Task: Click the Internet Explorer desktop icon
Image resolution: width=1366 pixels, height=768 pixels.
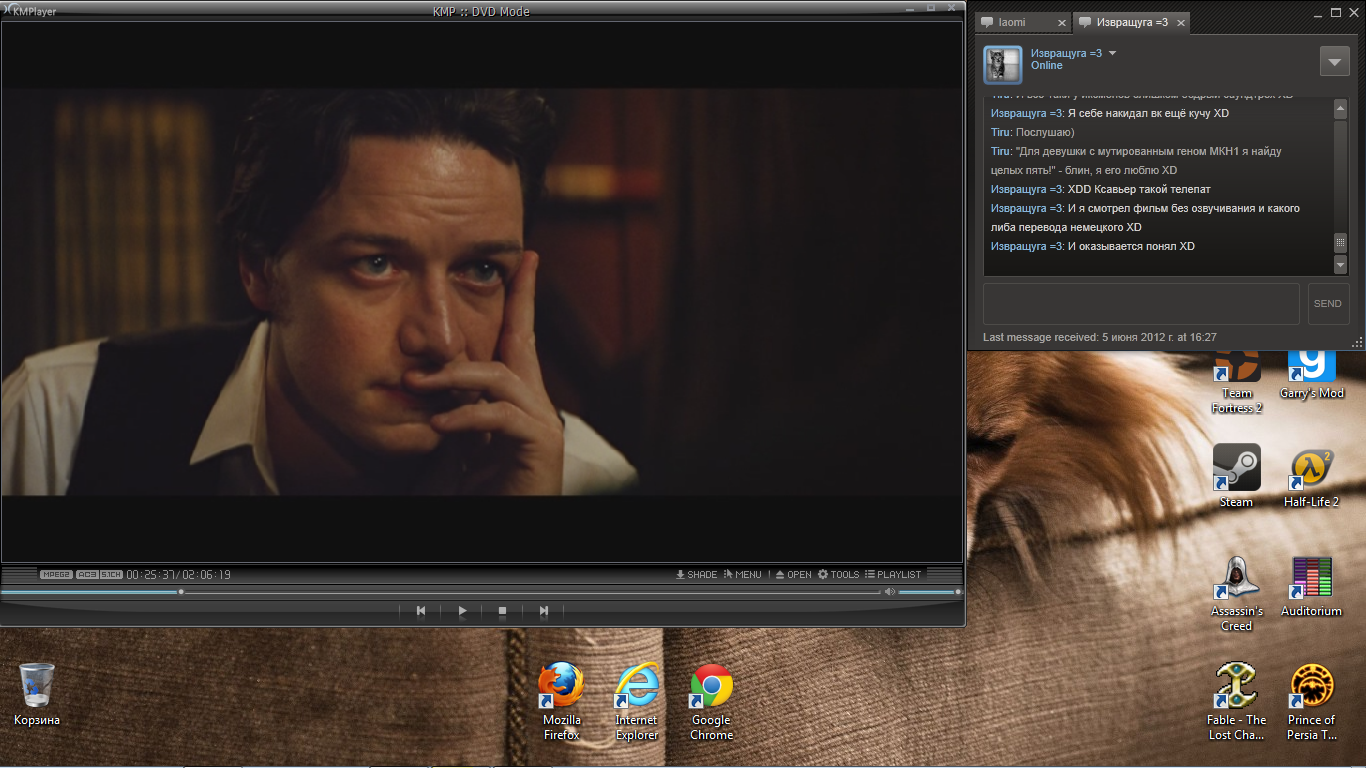Action: point(637,702)
